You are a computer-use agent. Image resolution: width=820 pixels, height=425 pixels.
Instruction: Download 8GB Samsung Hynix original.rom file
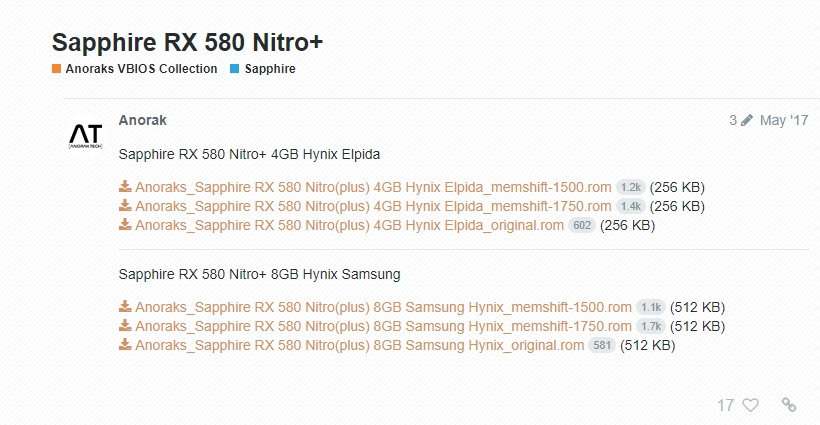tap(359, 345)
